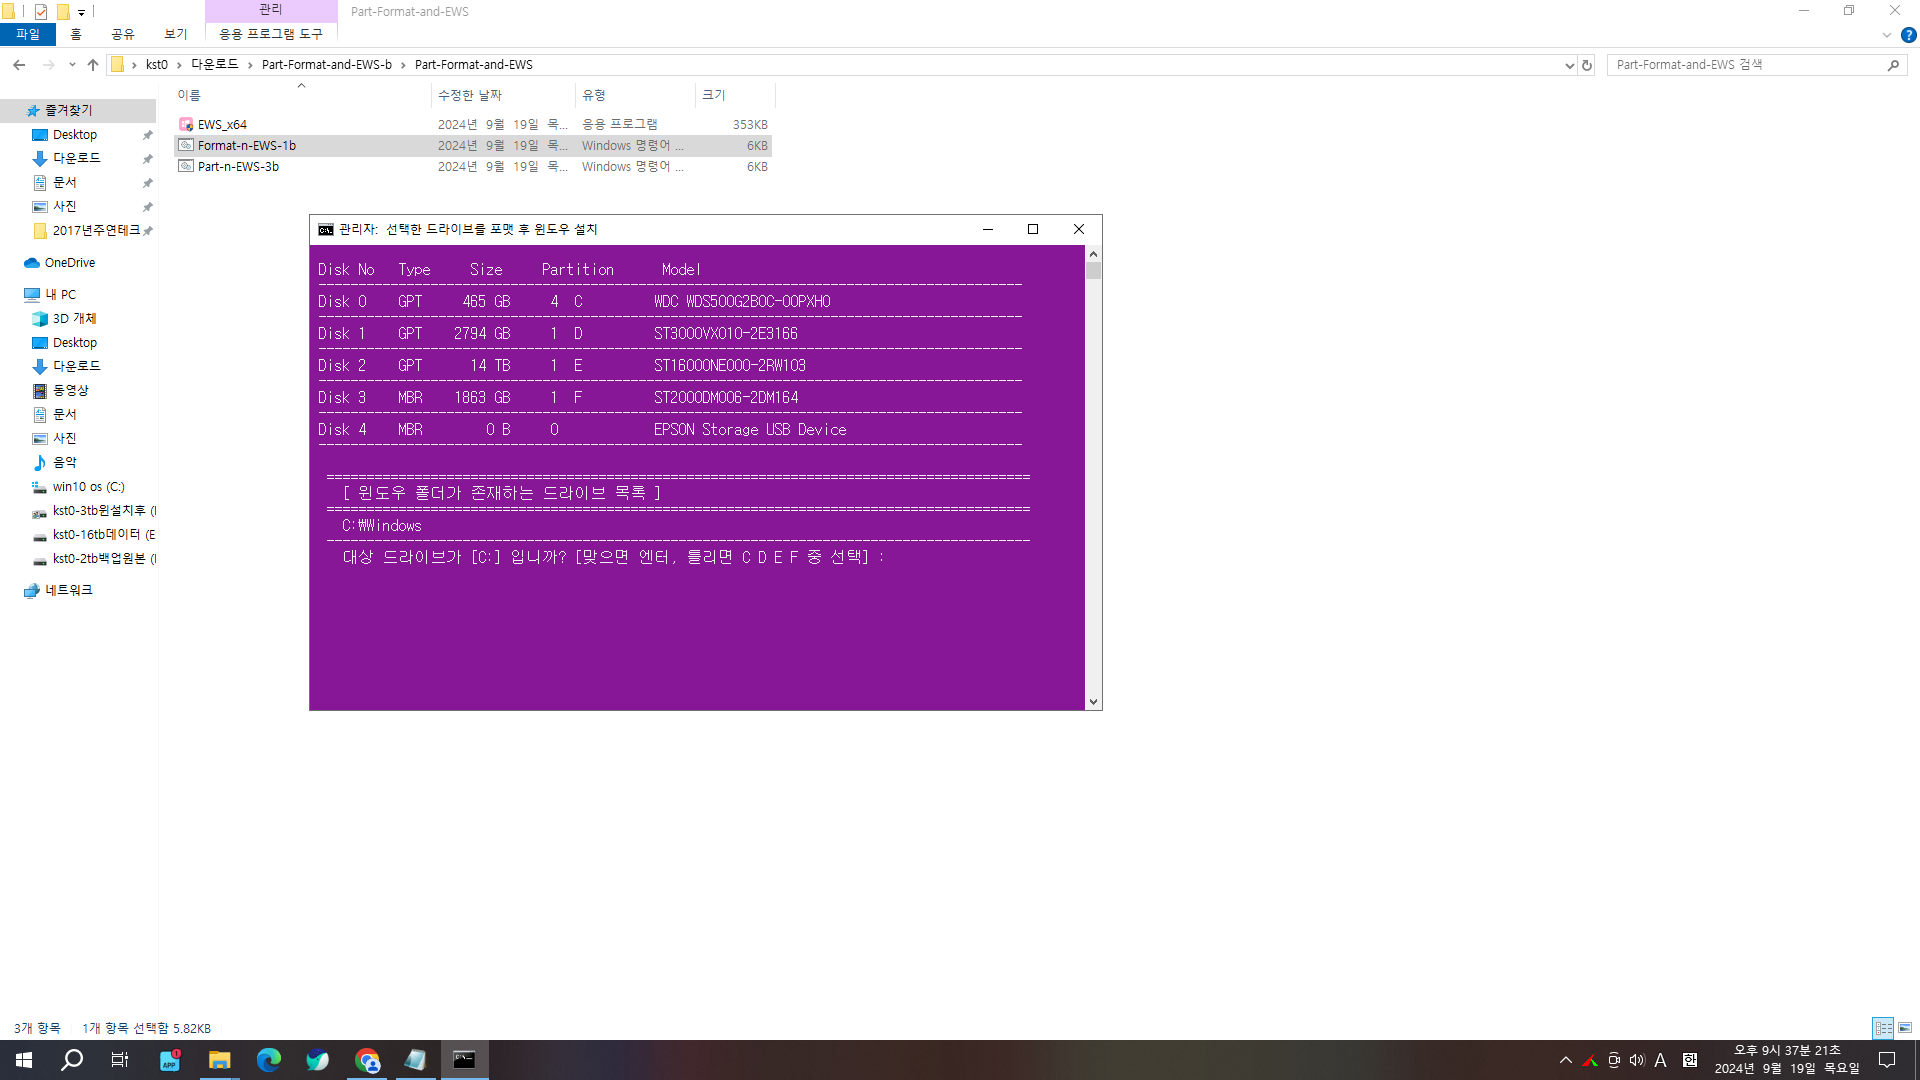Open the 응용 프로그램 도구 tab
Image resolution: width=1920 pixels, height=1080 pixels.
(x=271, y=34)
